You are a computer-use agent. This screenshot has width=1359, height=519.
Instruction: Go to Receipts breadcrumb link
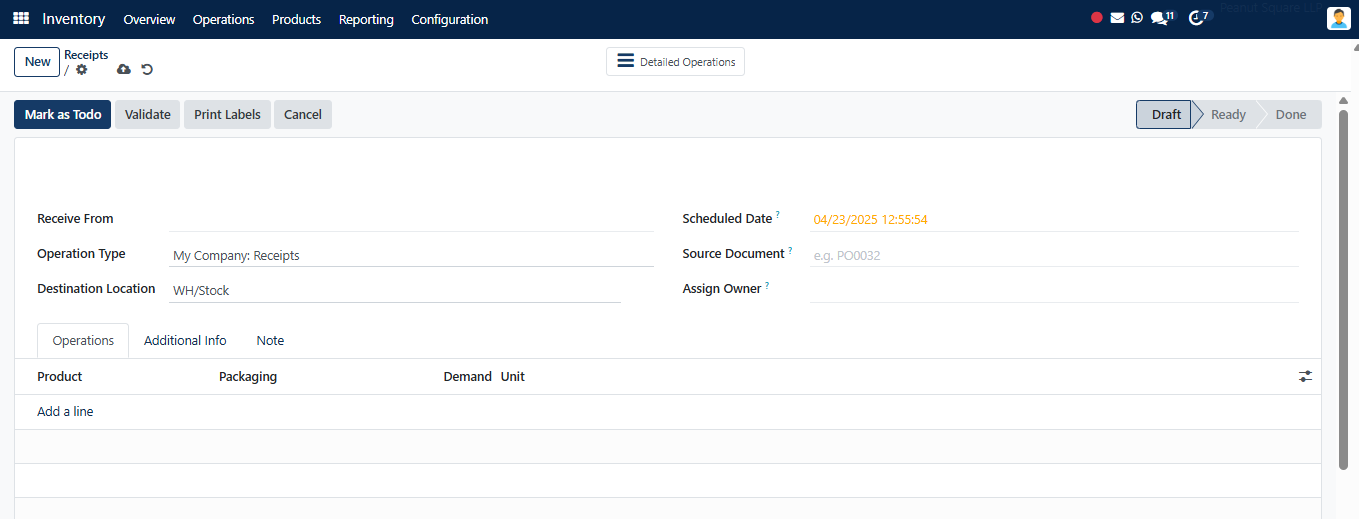tap(86, 55)
